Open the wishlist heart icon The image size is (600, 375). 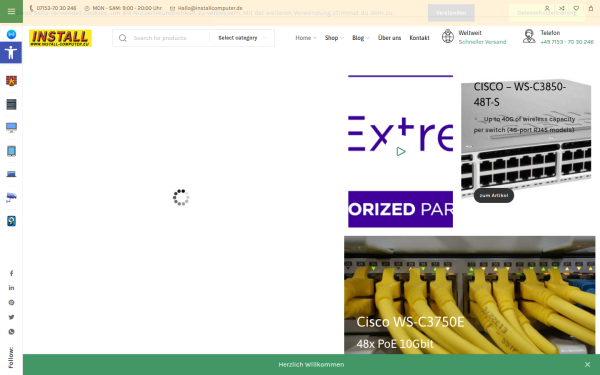[x=576, y=8]
